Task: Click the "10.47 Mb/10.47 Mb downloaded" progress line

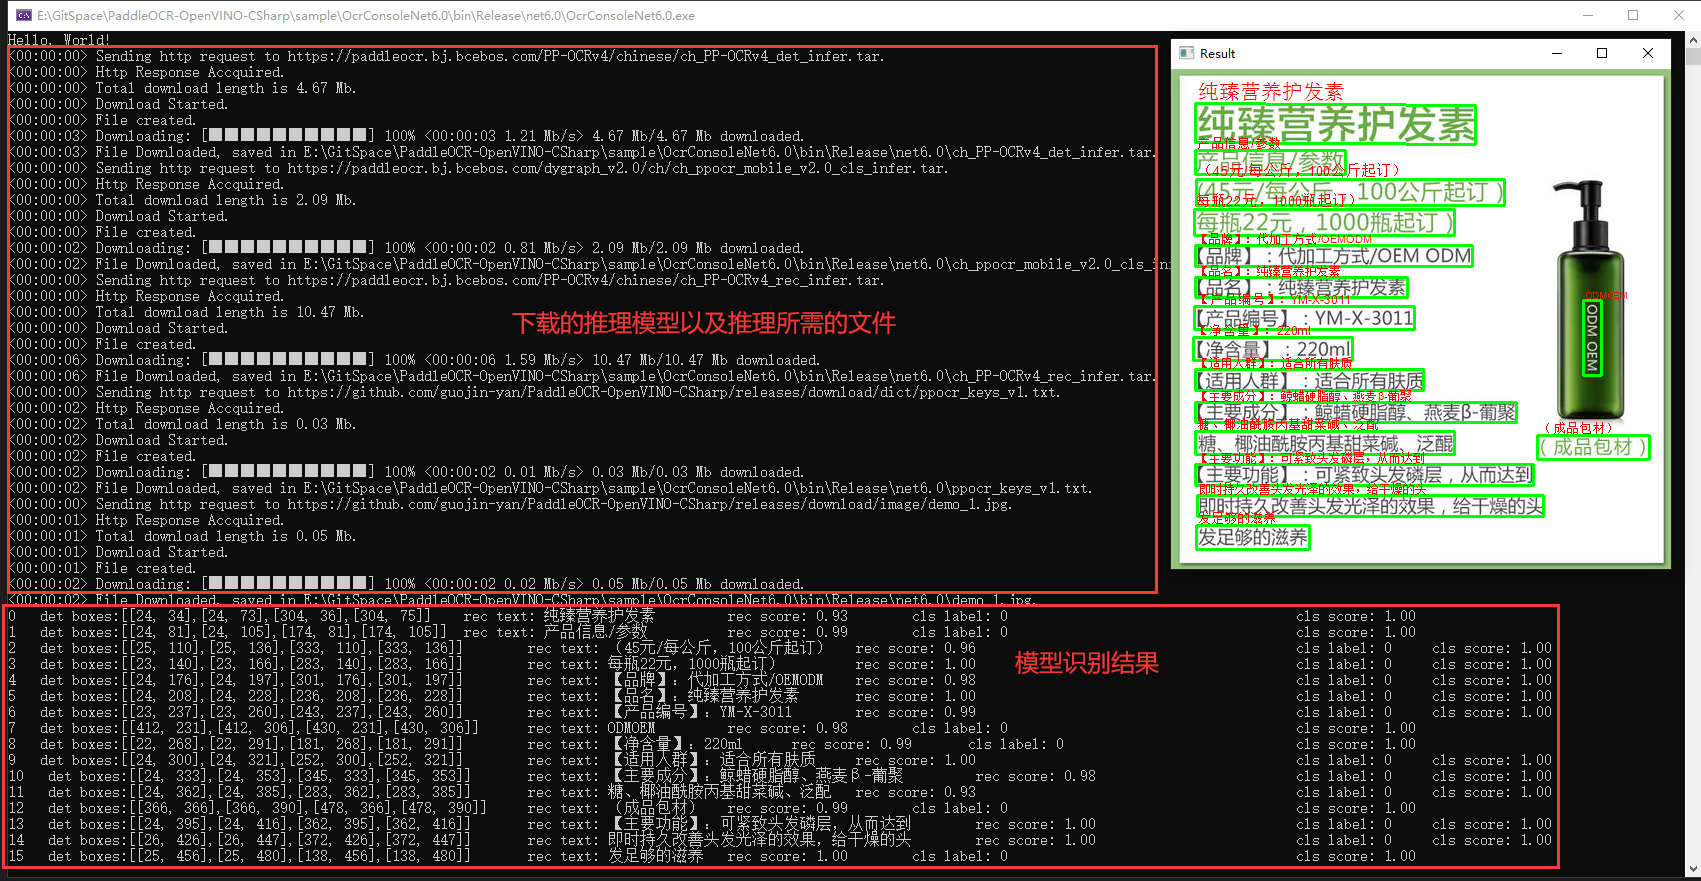Action: coord(414,360)
